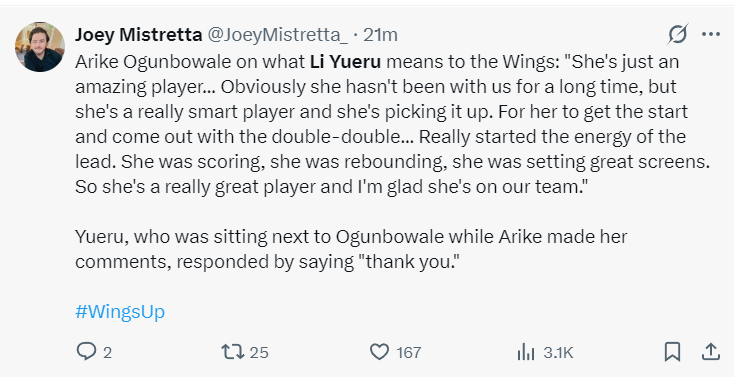This screenshot has height=377, width=734.
Task: Click the reply speech bubble icon
Action: click(x=86, y=352)
